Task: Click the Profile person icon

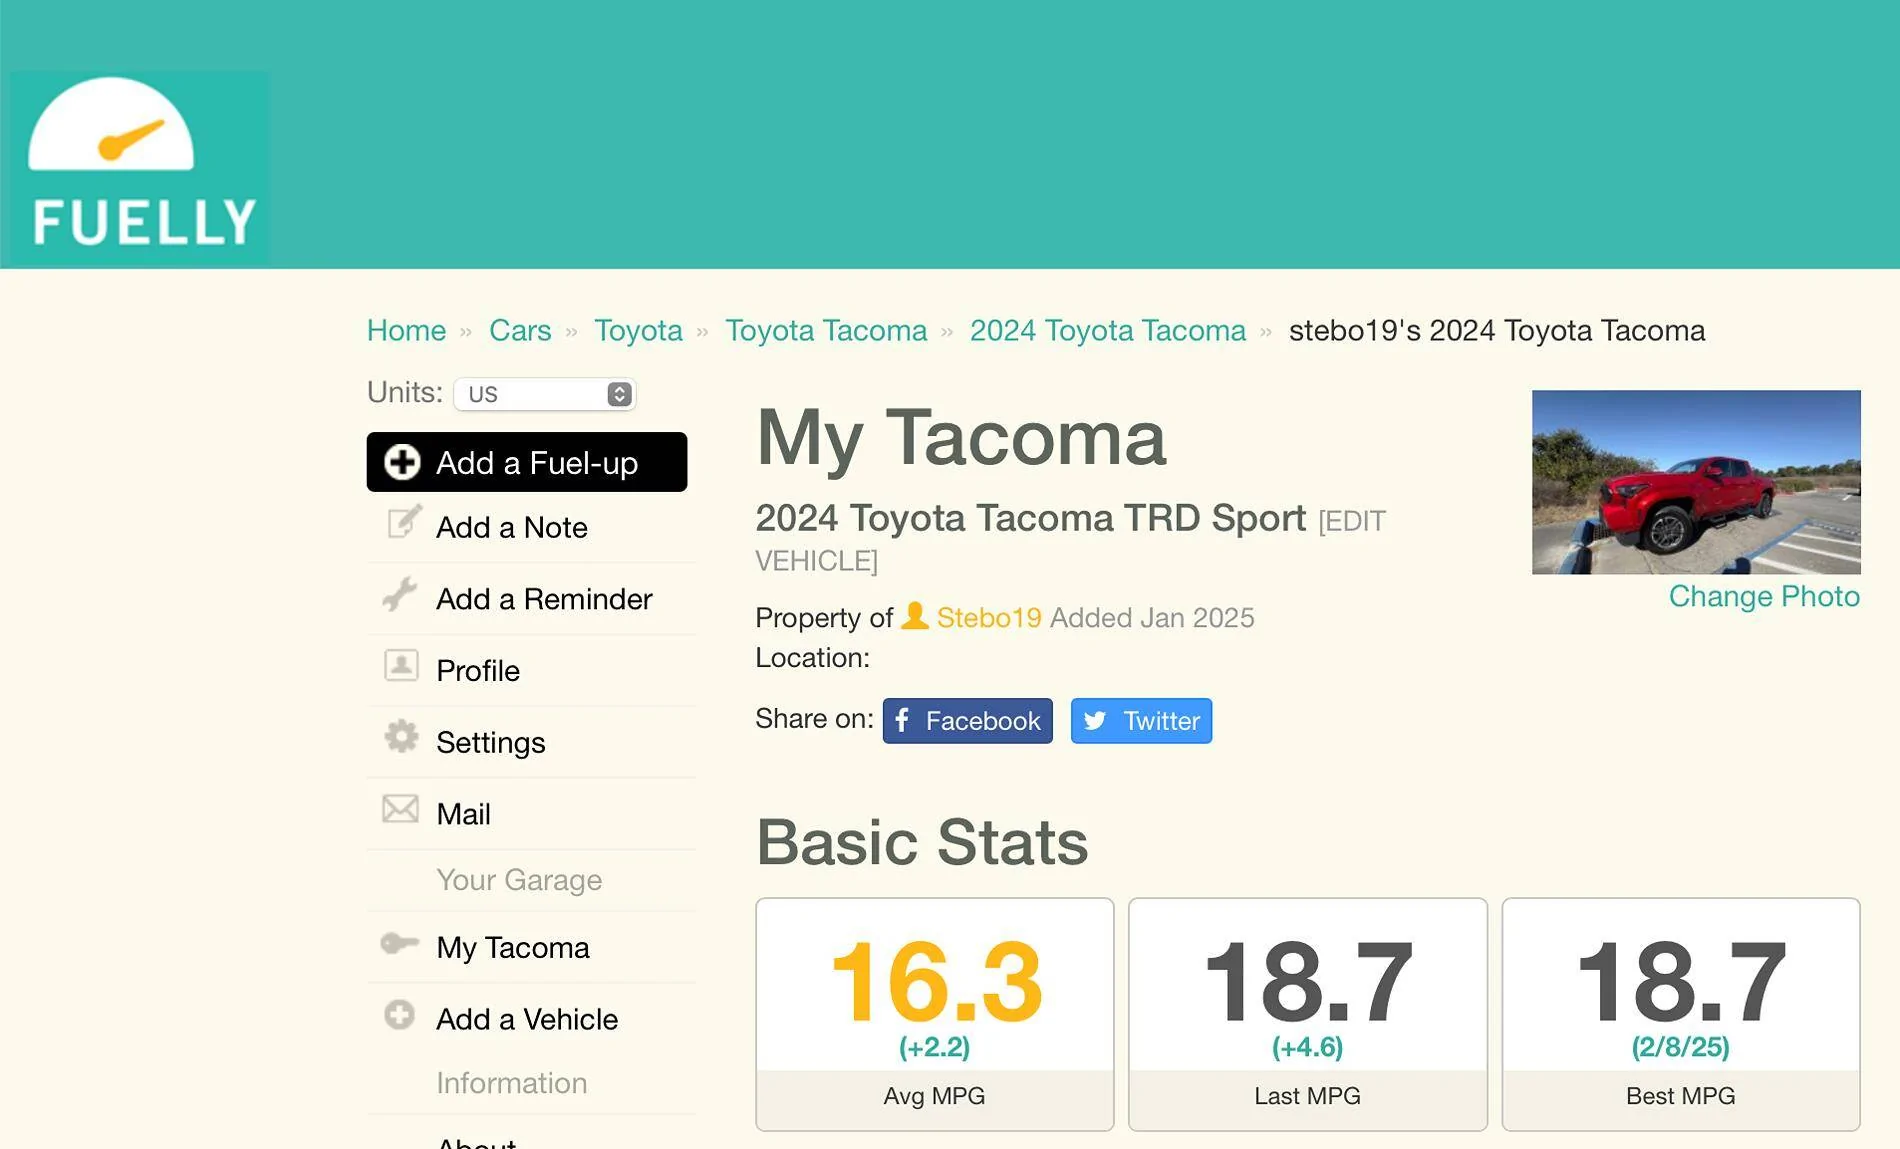Action: (x=401, y=666)
